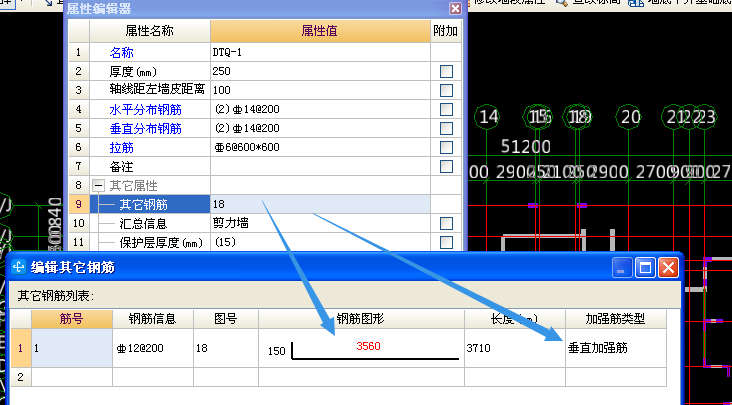732x405 pixels.
Task: Click the 水平分布钢筋 property label
Action: coord(146,110)
